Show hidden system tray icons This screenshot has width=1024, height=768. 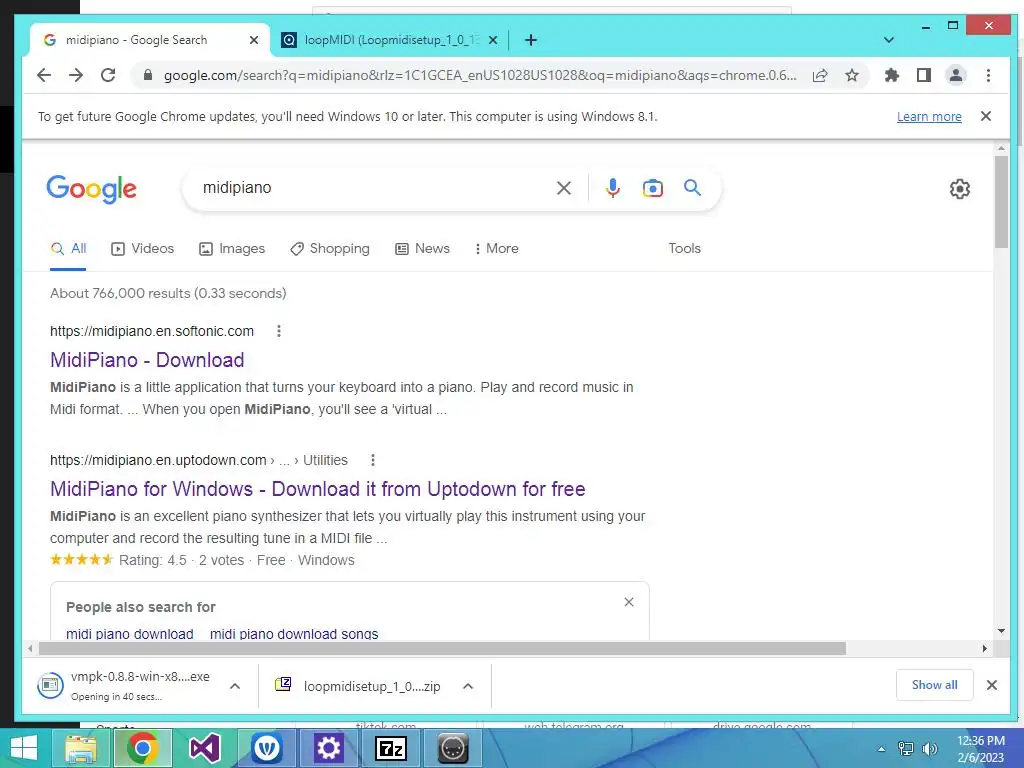(x=882, y=749)
